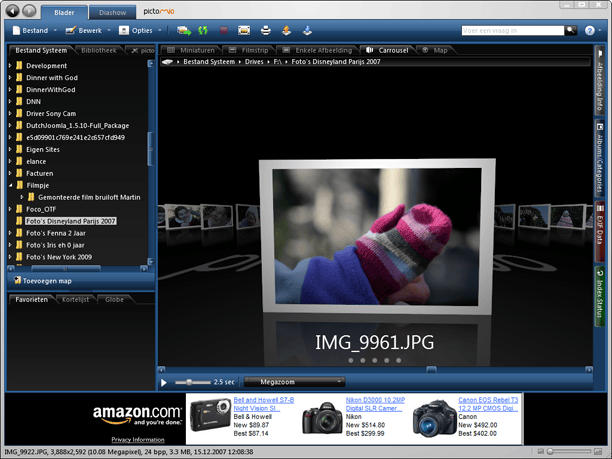Viewport: 612px width, 459px height.
Task: Switch to the Filmstrip view tab
Action: pyautogui.click(x=249, y=50)
